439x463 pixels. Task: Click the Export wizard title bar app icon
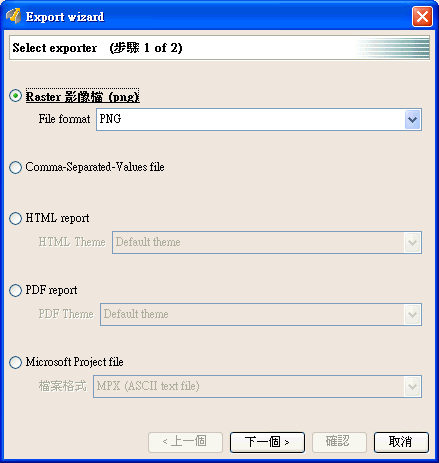click(x=14, y=16)
